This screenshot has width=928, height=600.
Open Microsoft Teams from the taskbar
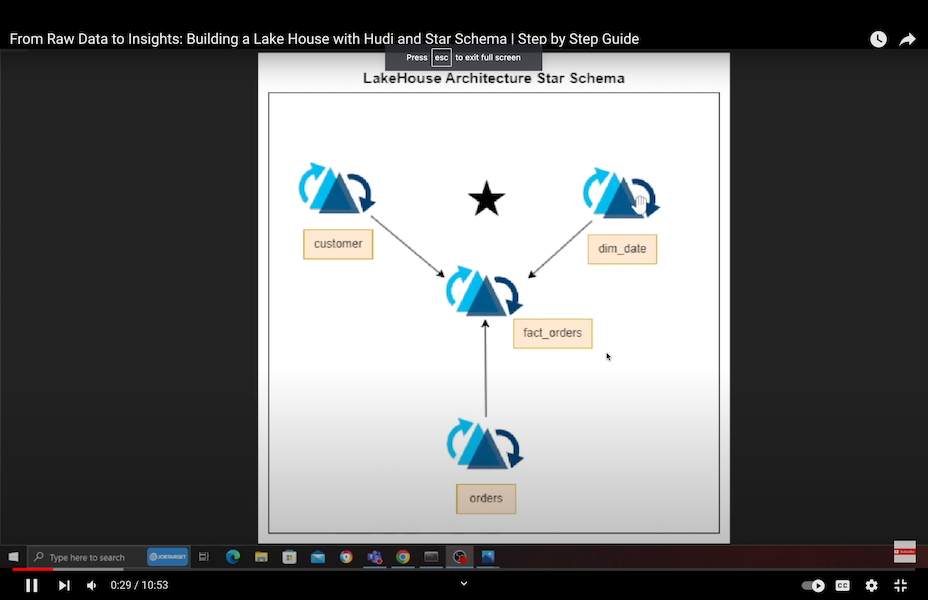click(375, 557)
